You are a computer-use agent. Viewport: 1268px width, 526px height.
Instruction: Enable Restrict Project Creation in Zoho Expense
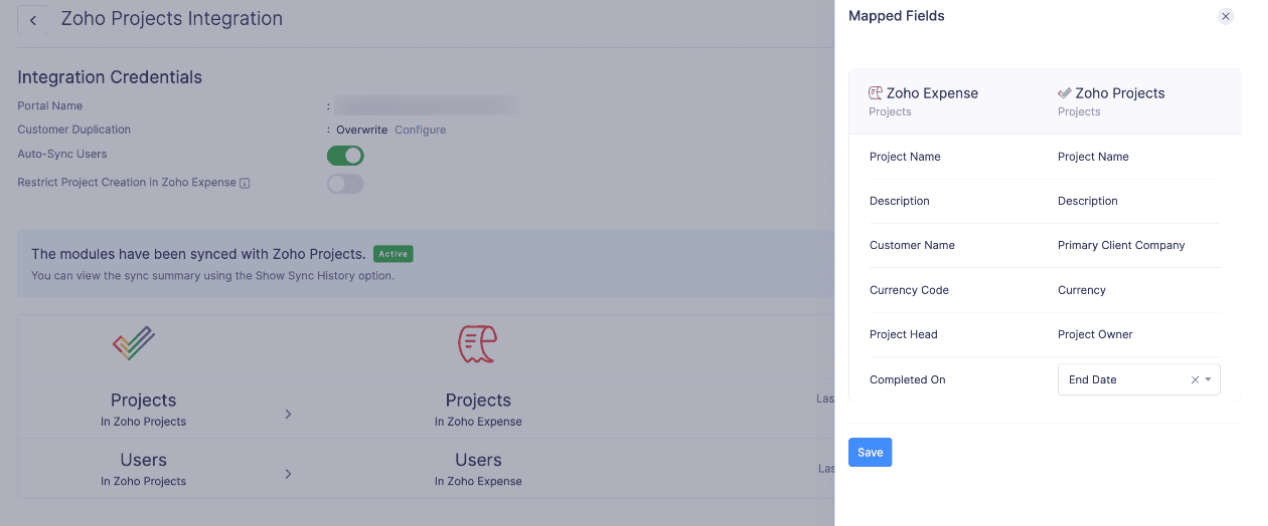pyautogui.click(x=345, y=184)
